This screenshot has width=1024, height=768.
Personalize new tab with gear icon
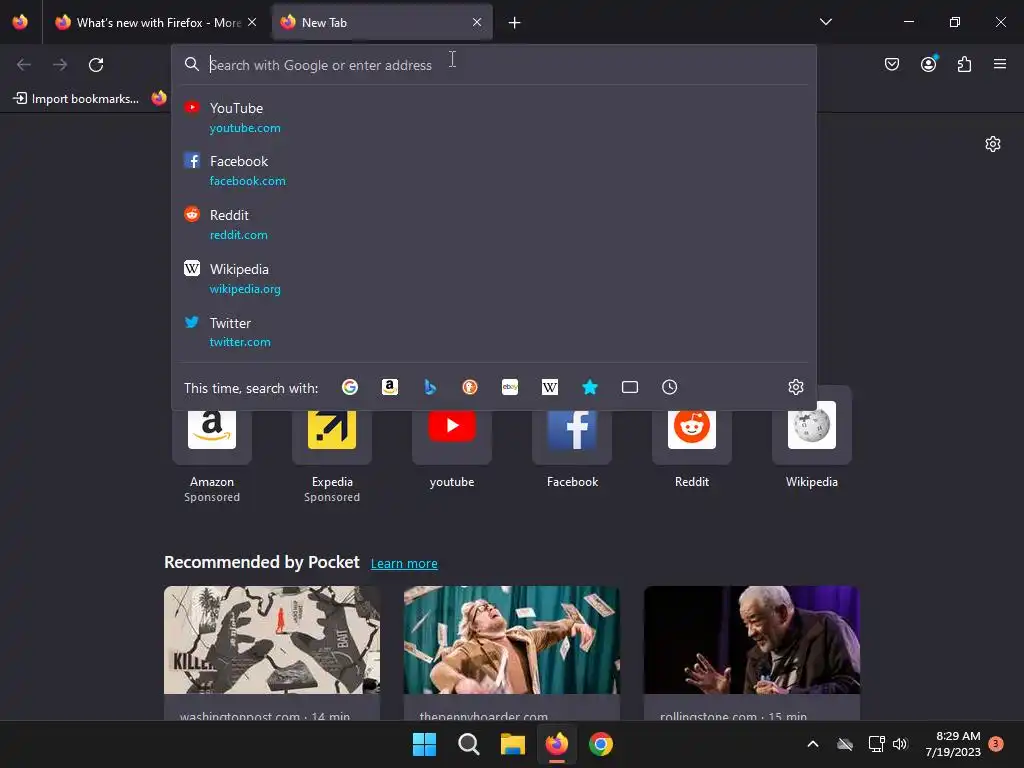tap(993, 144)
